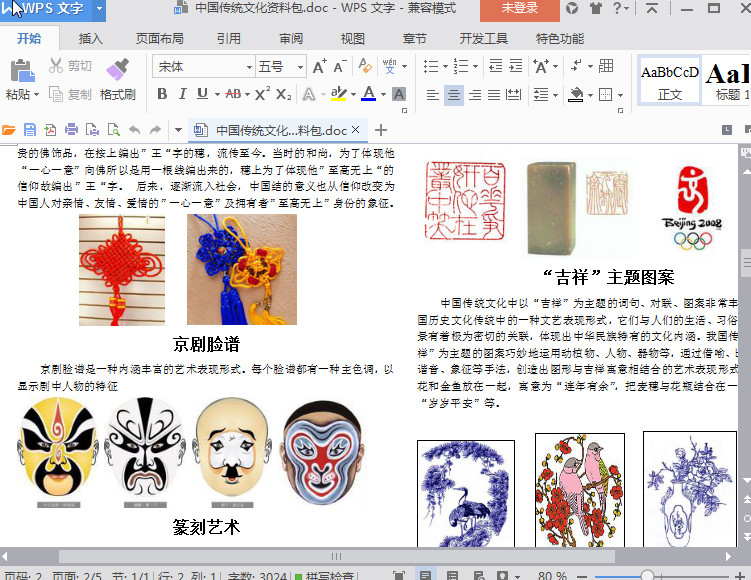Viewport: 751px width, 580px height.
Task: Click the increase font size icon
Action: pos(319,67)
